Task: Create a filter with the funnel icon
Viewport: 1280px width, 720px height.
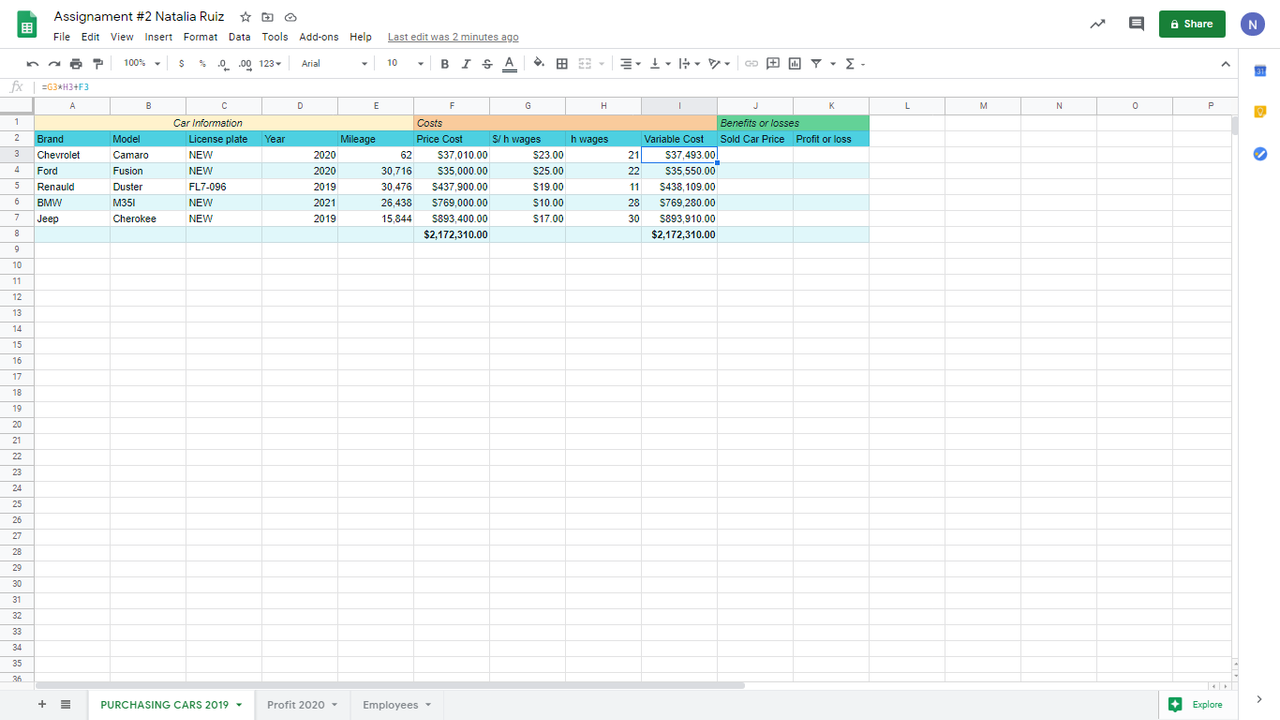Action: (816, 63)
